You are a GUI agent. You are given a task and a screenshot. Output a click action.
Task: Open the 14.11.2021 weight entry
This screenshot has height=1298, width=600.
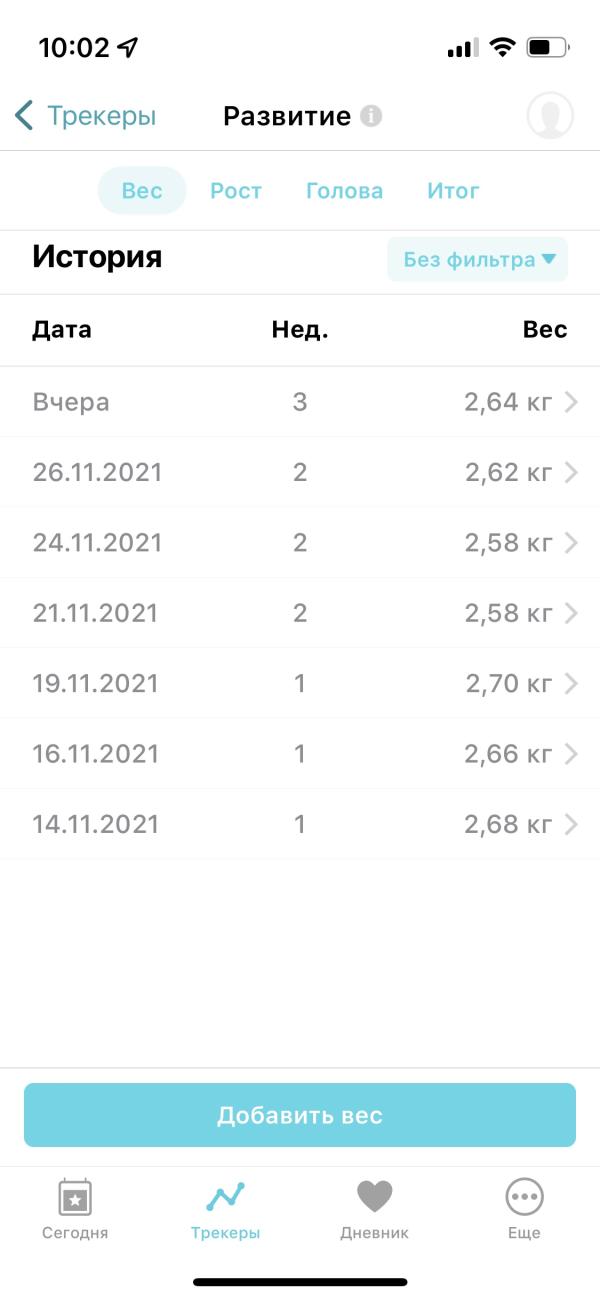[300, 824]
